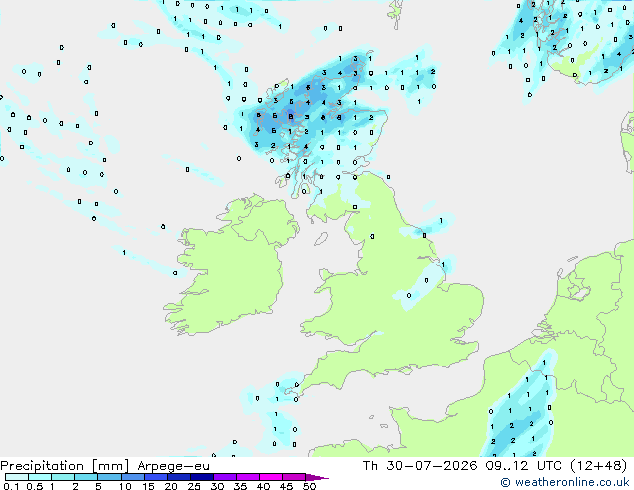Screen dimensions: 634x490
Task: Select the 5–10 mm legend color swatch
Action: tap(109, 477)
